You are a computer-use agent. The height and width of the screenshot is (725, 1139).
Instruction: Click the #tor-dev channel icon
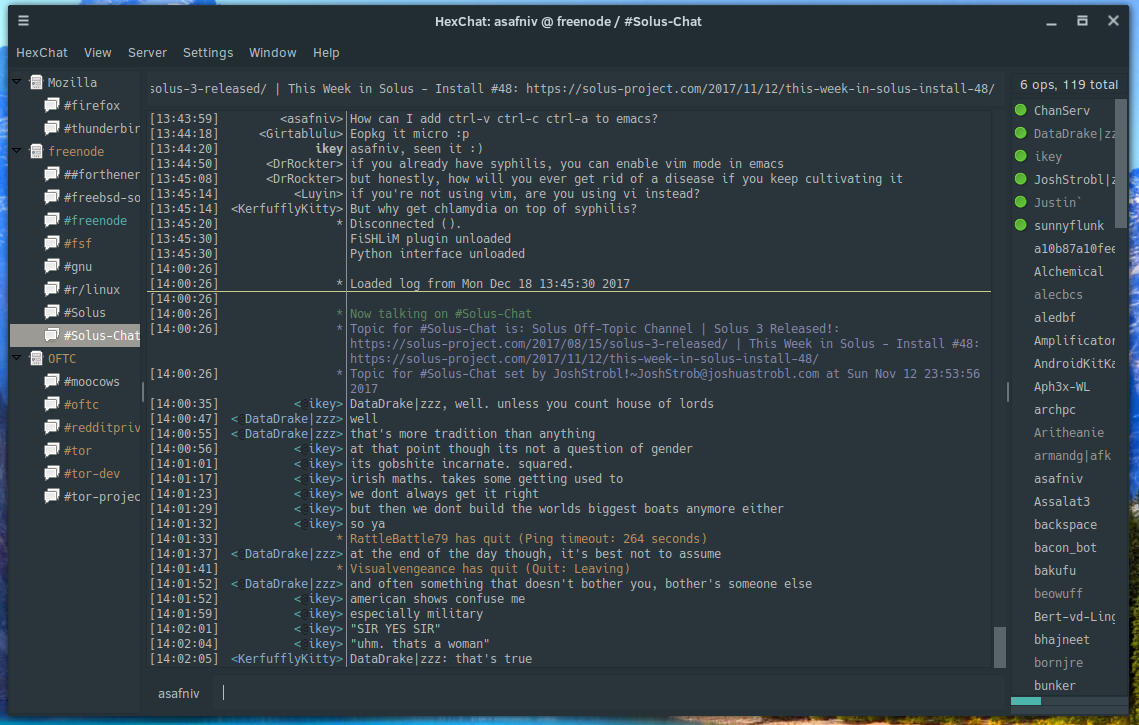click(52, 474)
